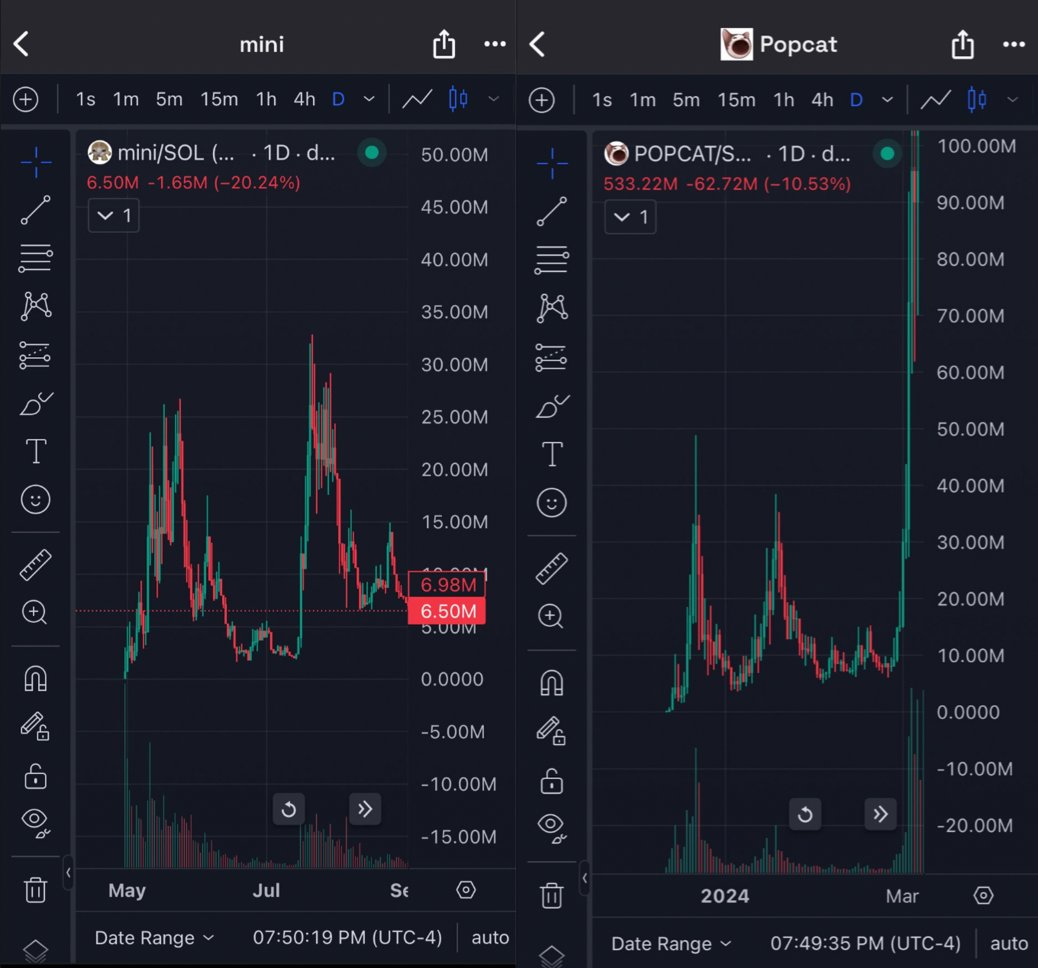Open time axis settings on Popcat chart
Screen dimensions: 1038x968
pos(983,896)
